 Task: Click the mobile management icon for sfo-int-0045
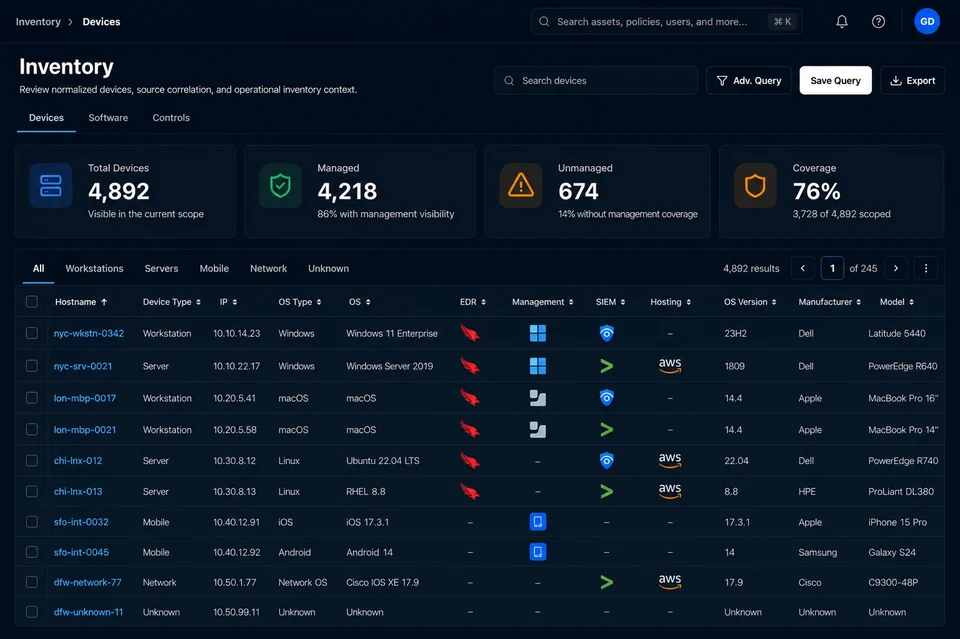pos(538,552)
